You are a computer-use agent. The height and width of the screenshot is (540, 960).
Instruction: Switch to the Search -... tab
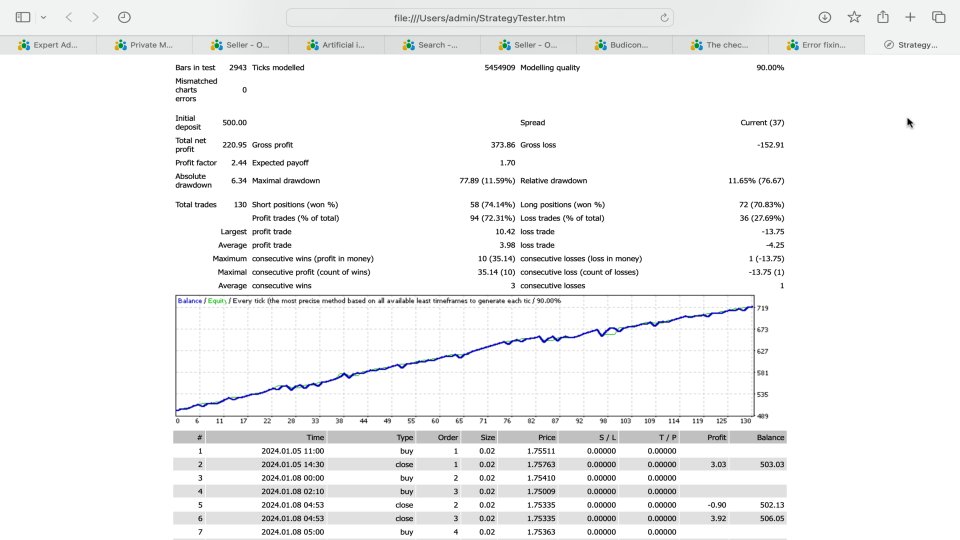[x=432, y=45]
